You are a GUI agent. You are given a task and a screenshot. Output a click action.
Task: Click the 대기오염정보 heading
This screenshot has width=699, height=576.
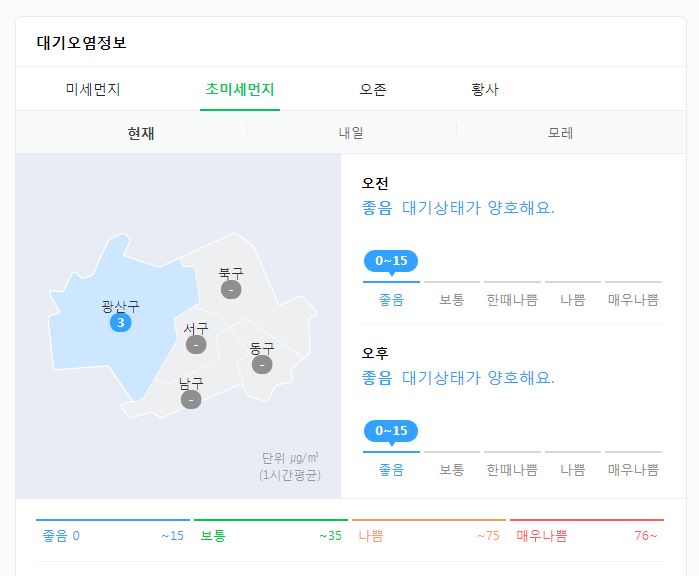coord(82,43)
